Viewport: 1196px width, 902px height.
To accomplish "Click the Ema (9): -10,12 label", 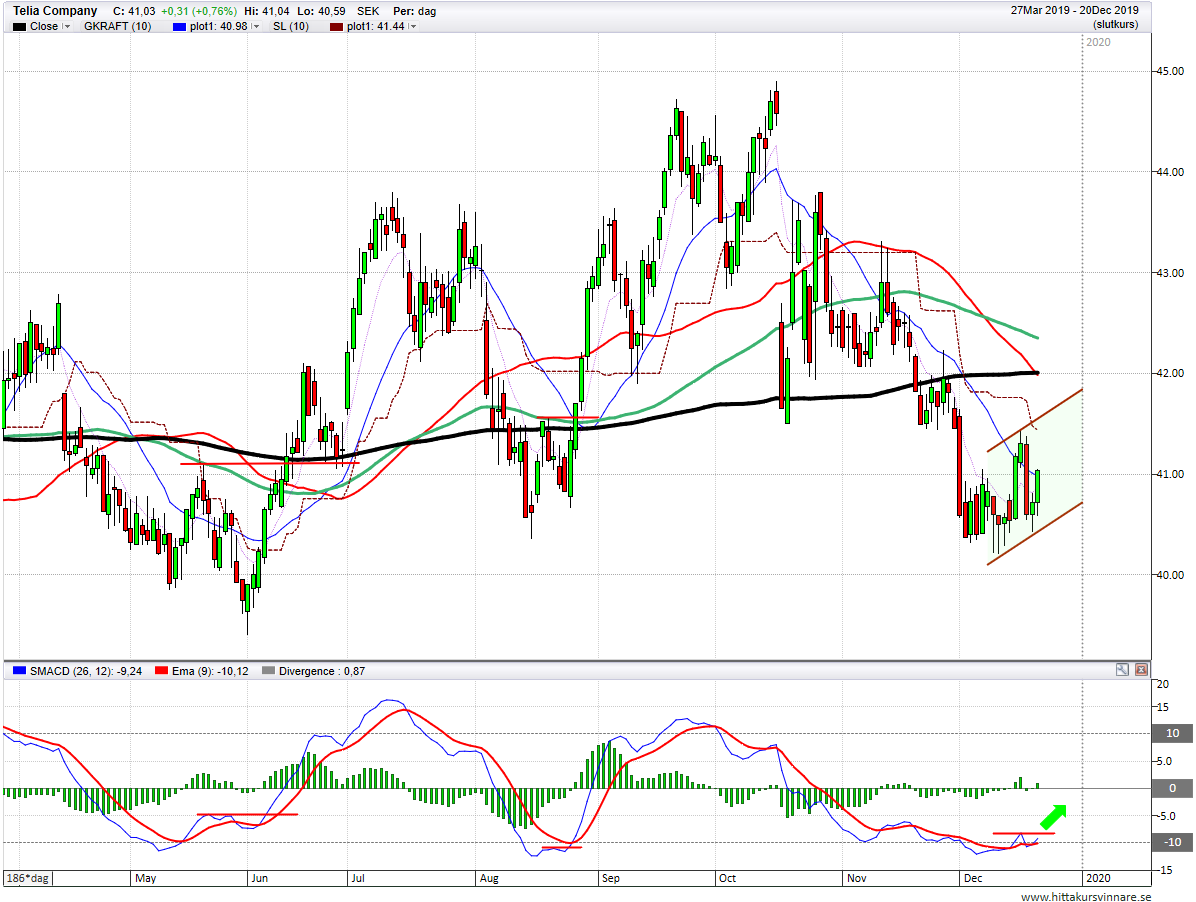I will 211,671.
